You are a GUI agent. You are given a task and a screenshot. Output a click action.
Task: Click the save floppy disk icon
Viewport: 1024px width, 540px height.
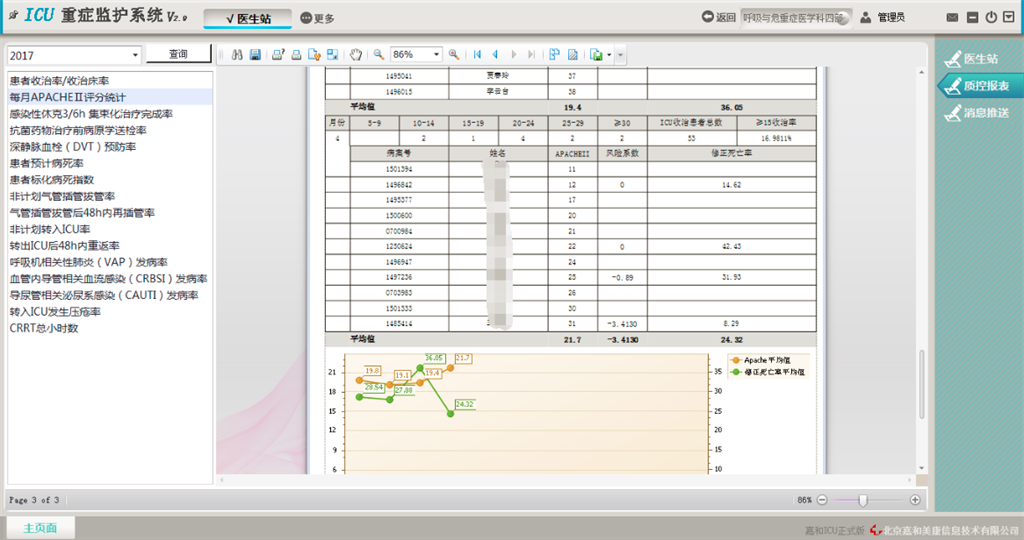click(255, 54)
